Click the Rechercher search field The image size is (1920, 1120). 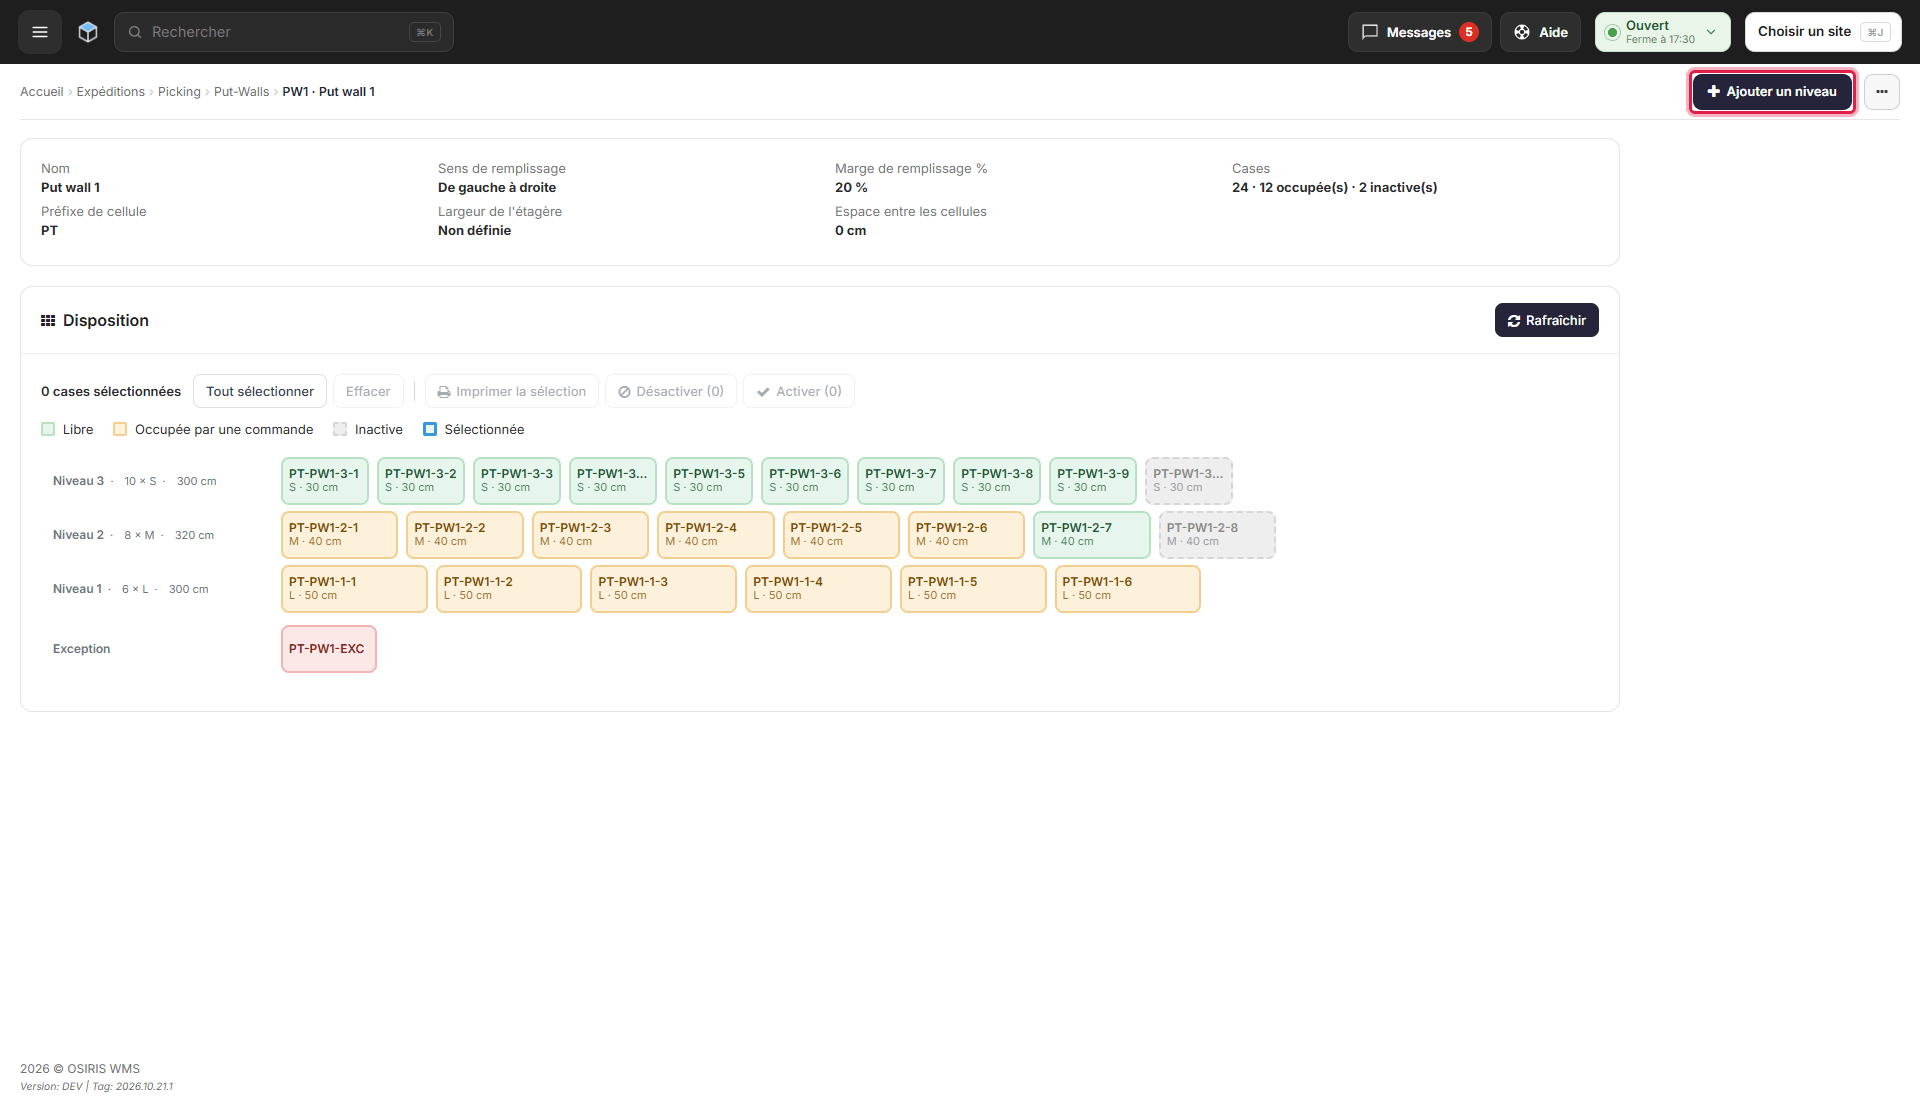pos(284,32)
